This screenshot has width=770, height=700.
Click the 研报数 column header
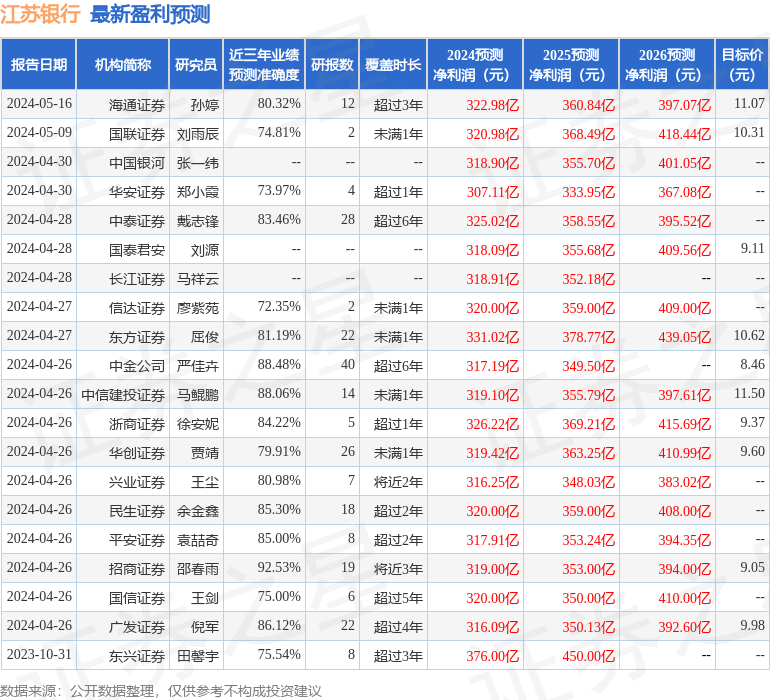[x=332, y=64]
